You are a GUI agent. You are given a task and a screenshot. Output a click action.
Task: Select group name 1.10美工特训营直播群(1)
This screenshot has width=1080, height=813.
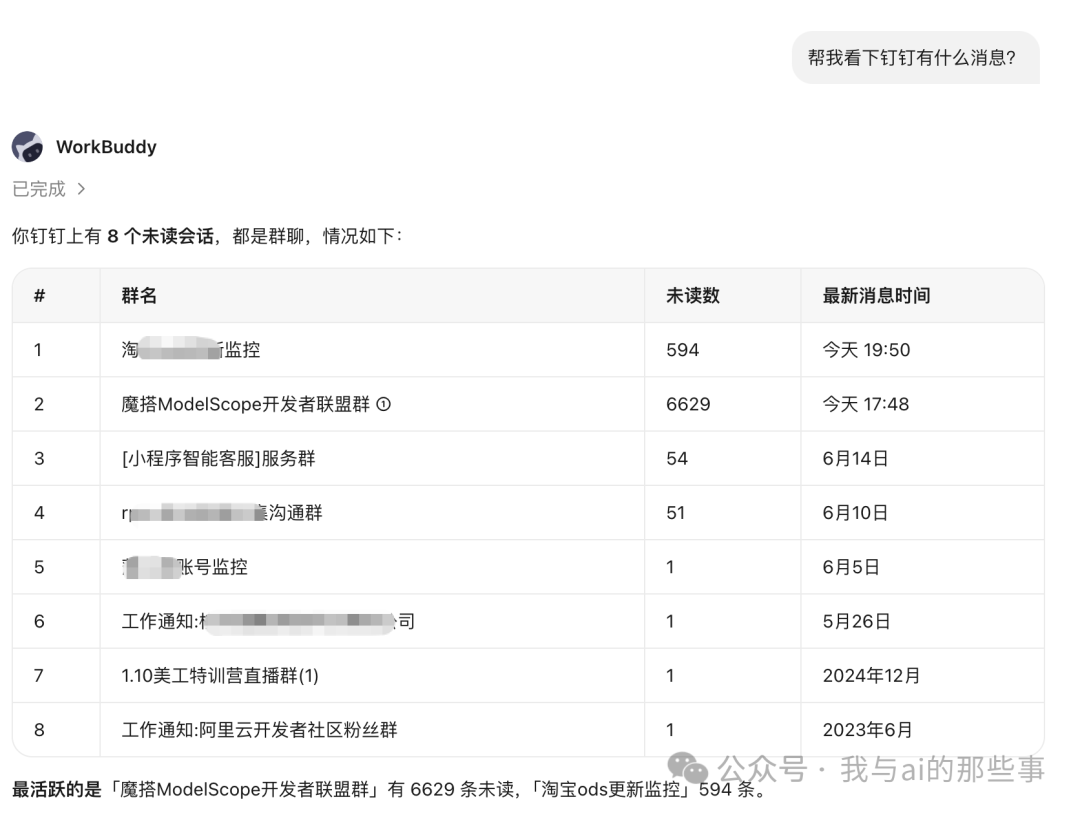pos(220,676)
